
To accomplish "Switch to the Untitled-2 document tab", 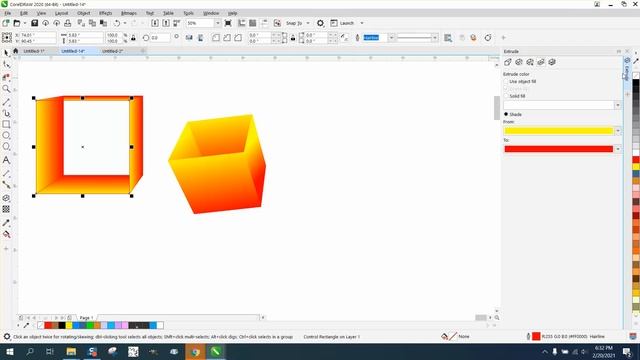I will (112, 51).
